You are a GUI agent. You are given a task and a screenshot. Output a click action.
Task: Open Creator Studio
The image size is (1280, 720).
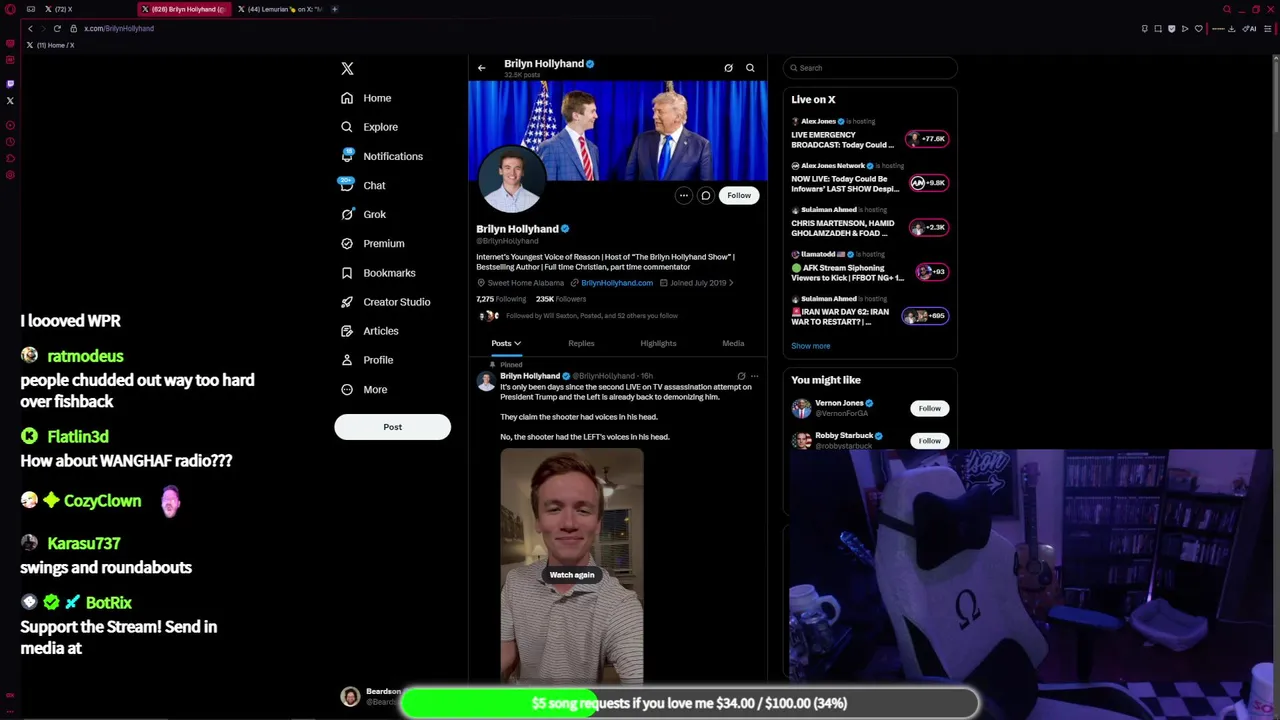coord(385,301)
